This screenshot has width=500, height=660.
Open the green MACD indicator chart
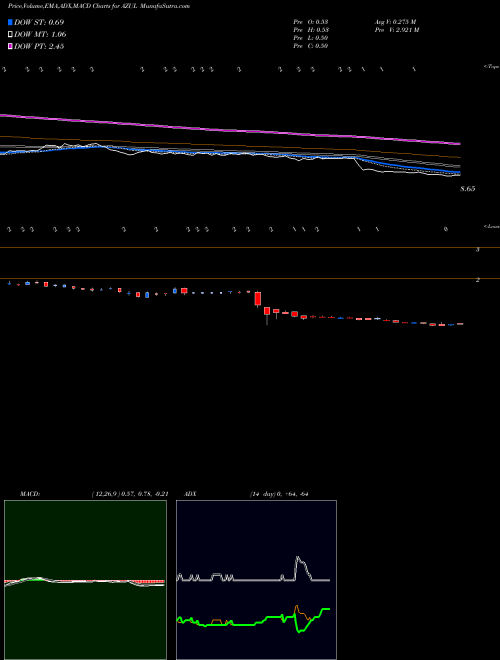click(85, 580)
